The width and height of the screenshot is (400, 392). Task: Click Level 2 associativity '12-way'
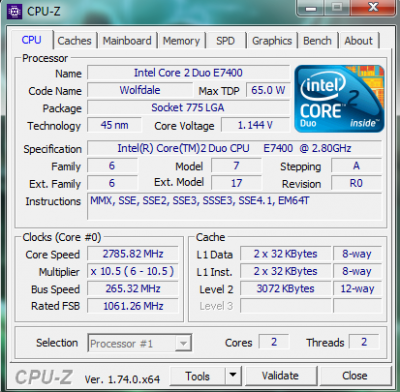tap(357, 289)
